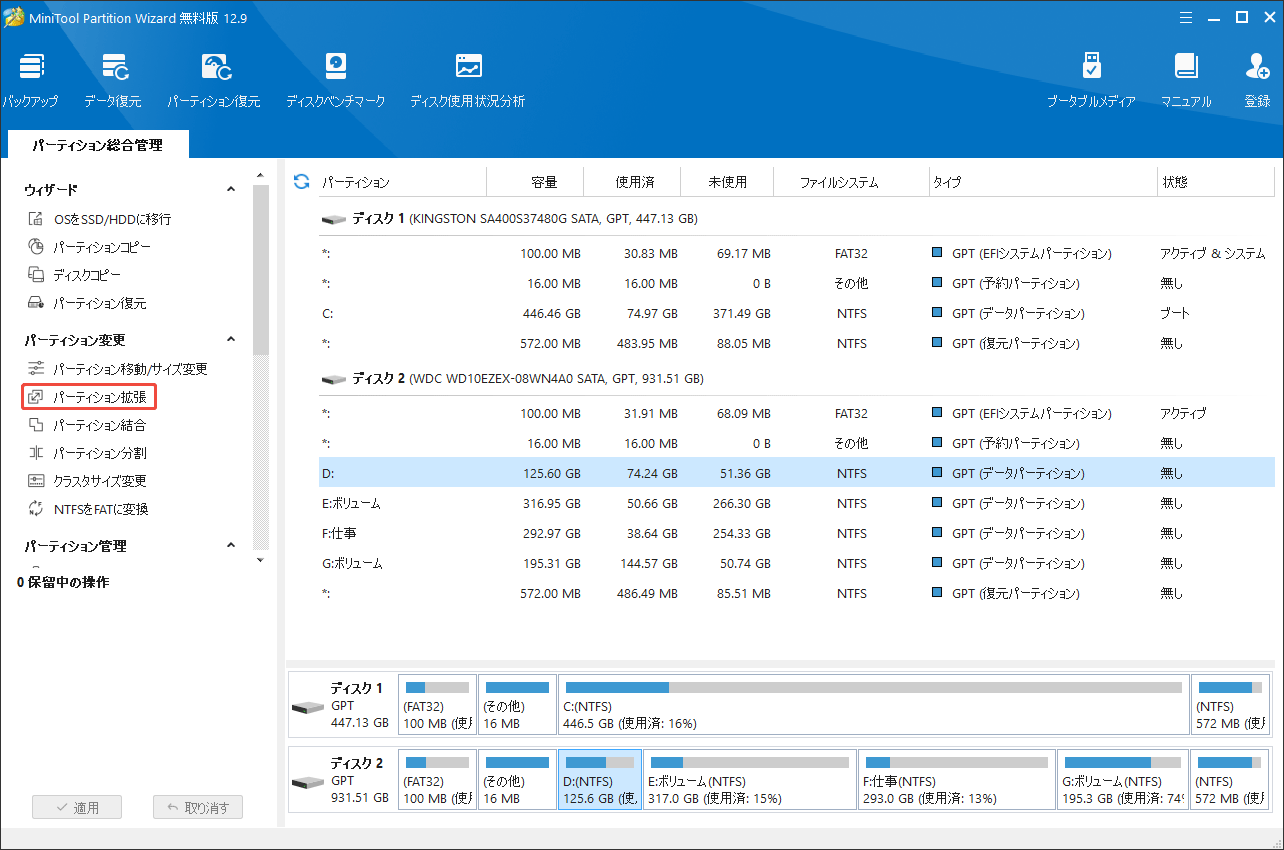Click アクティブ & システム status cell
1284x850 pixels.
(x=1212, y=253)
